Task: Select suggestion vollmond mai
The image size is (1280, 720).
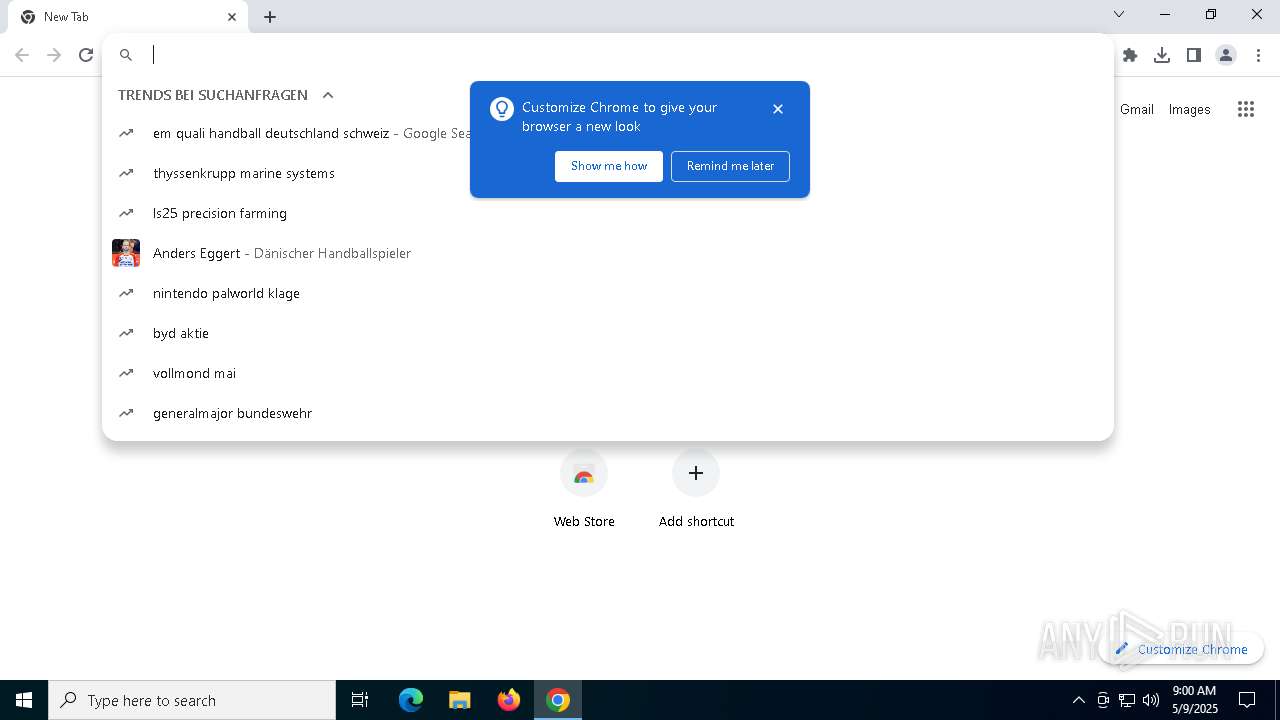Action: point(608,373)
